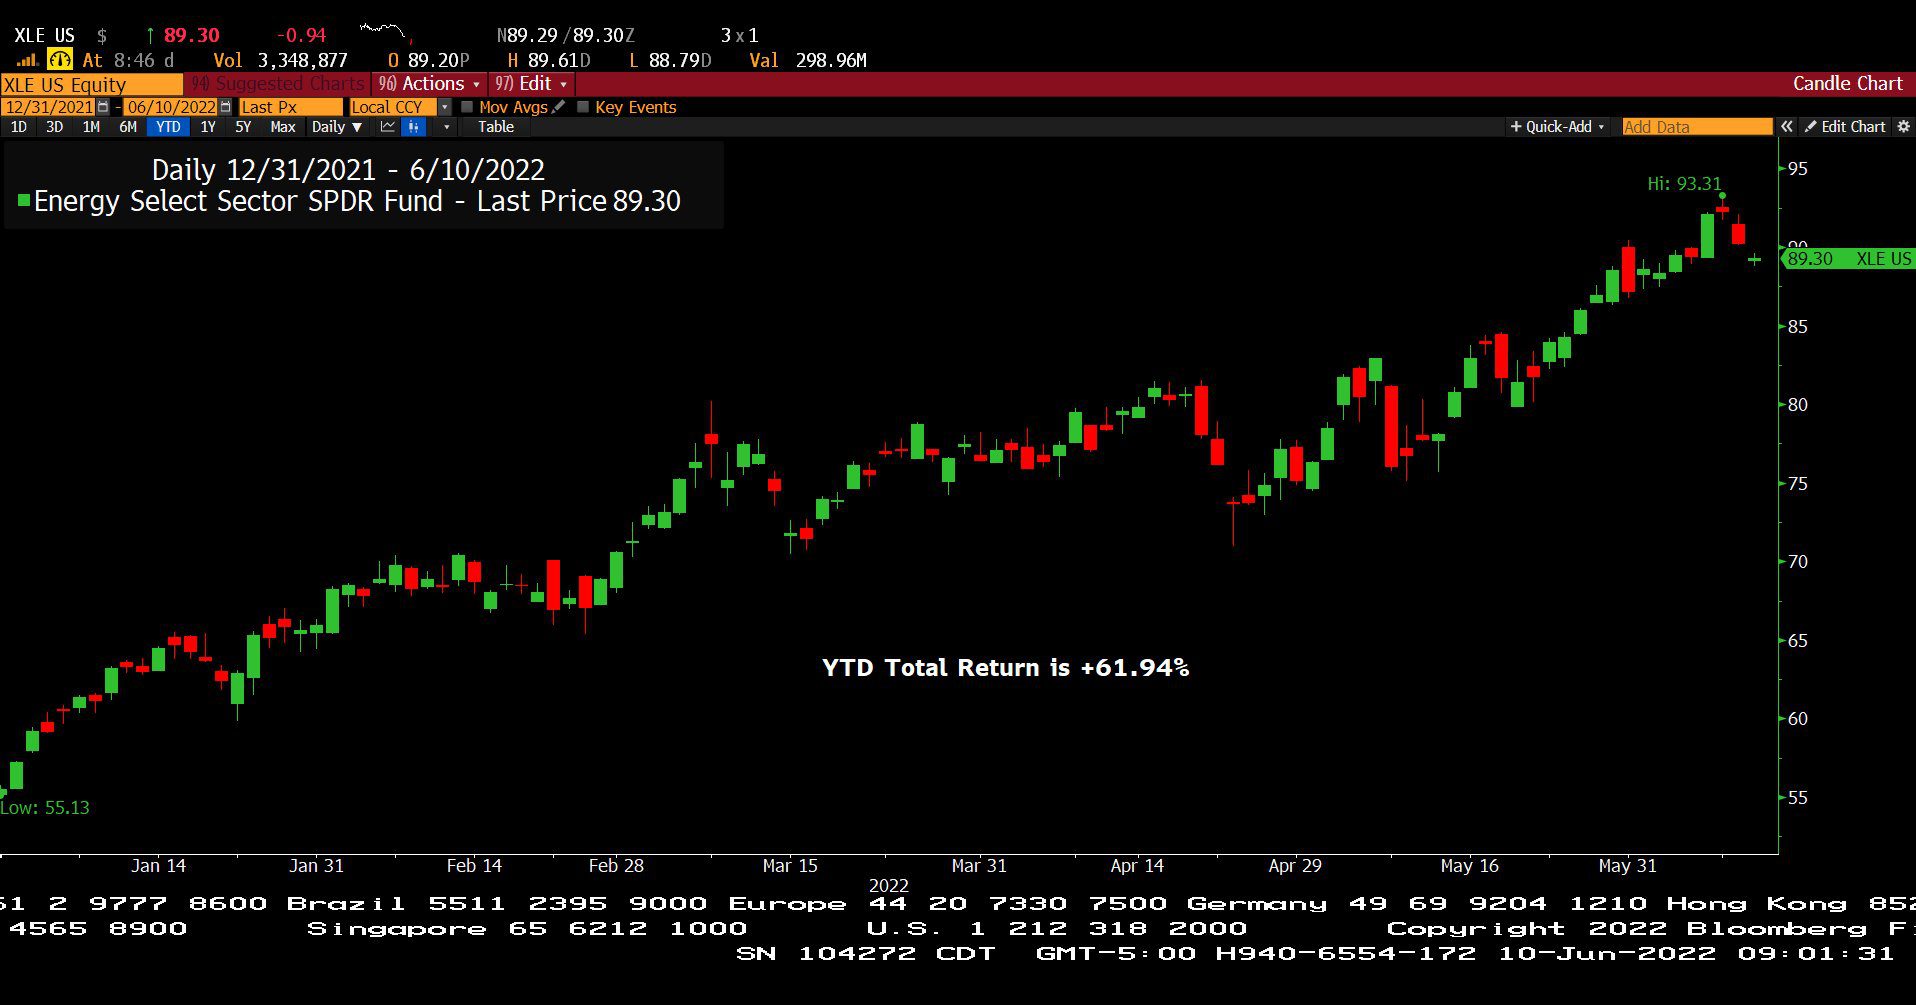Select the Max range tab
The image size is (1916, 1005).
point(283,127)
